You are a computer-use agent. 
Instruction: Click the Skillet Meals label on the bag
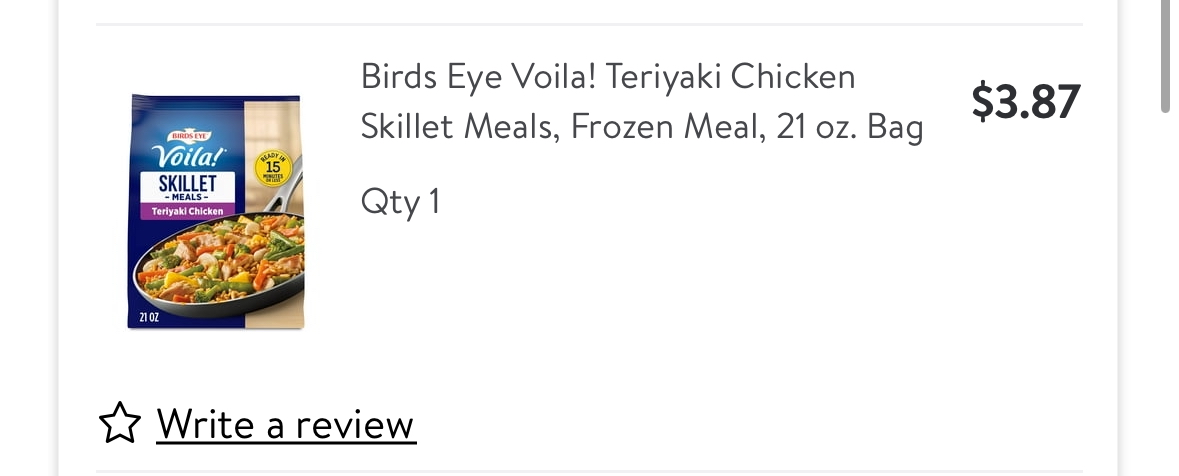tap(187, 187)
